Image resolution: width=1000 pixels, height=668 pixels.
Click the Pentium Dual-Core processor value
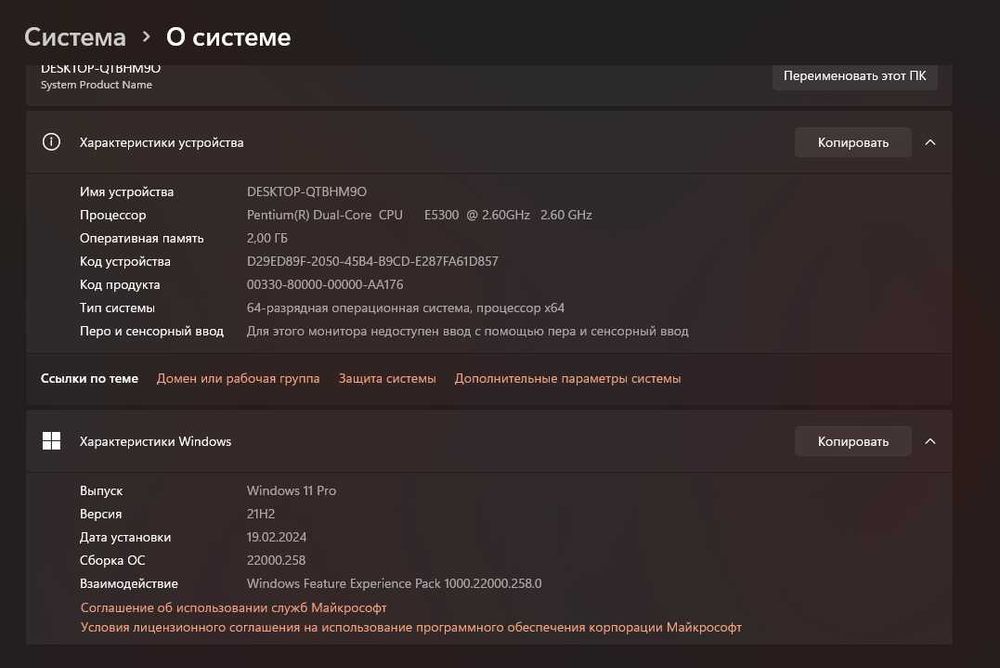coord(419,215)
